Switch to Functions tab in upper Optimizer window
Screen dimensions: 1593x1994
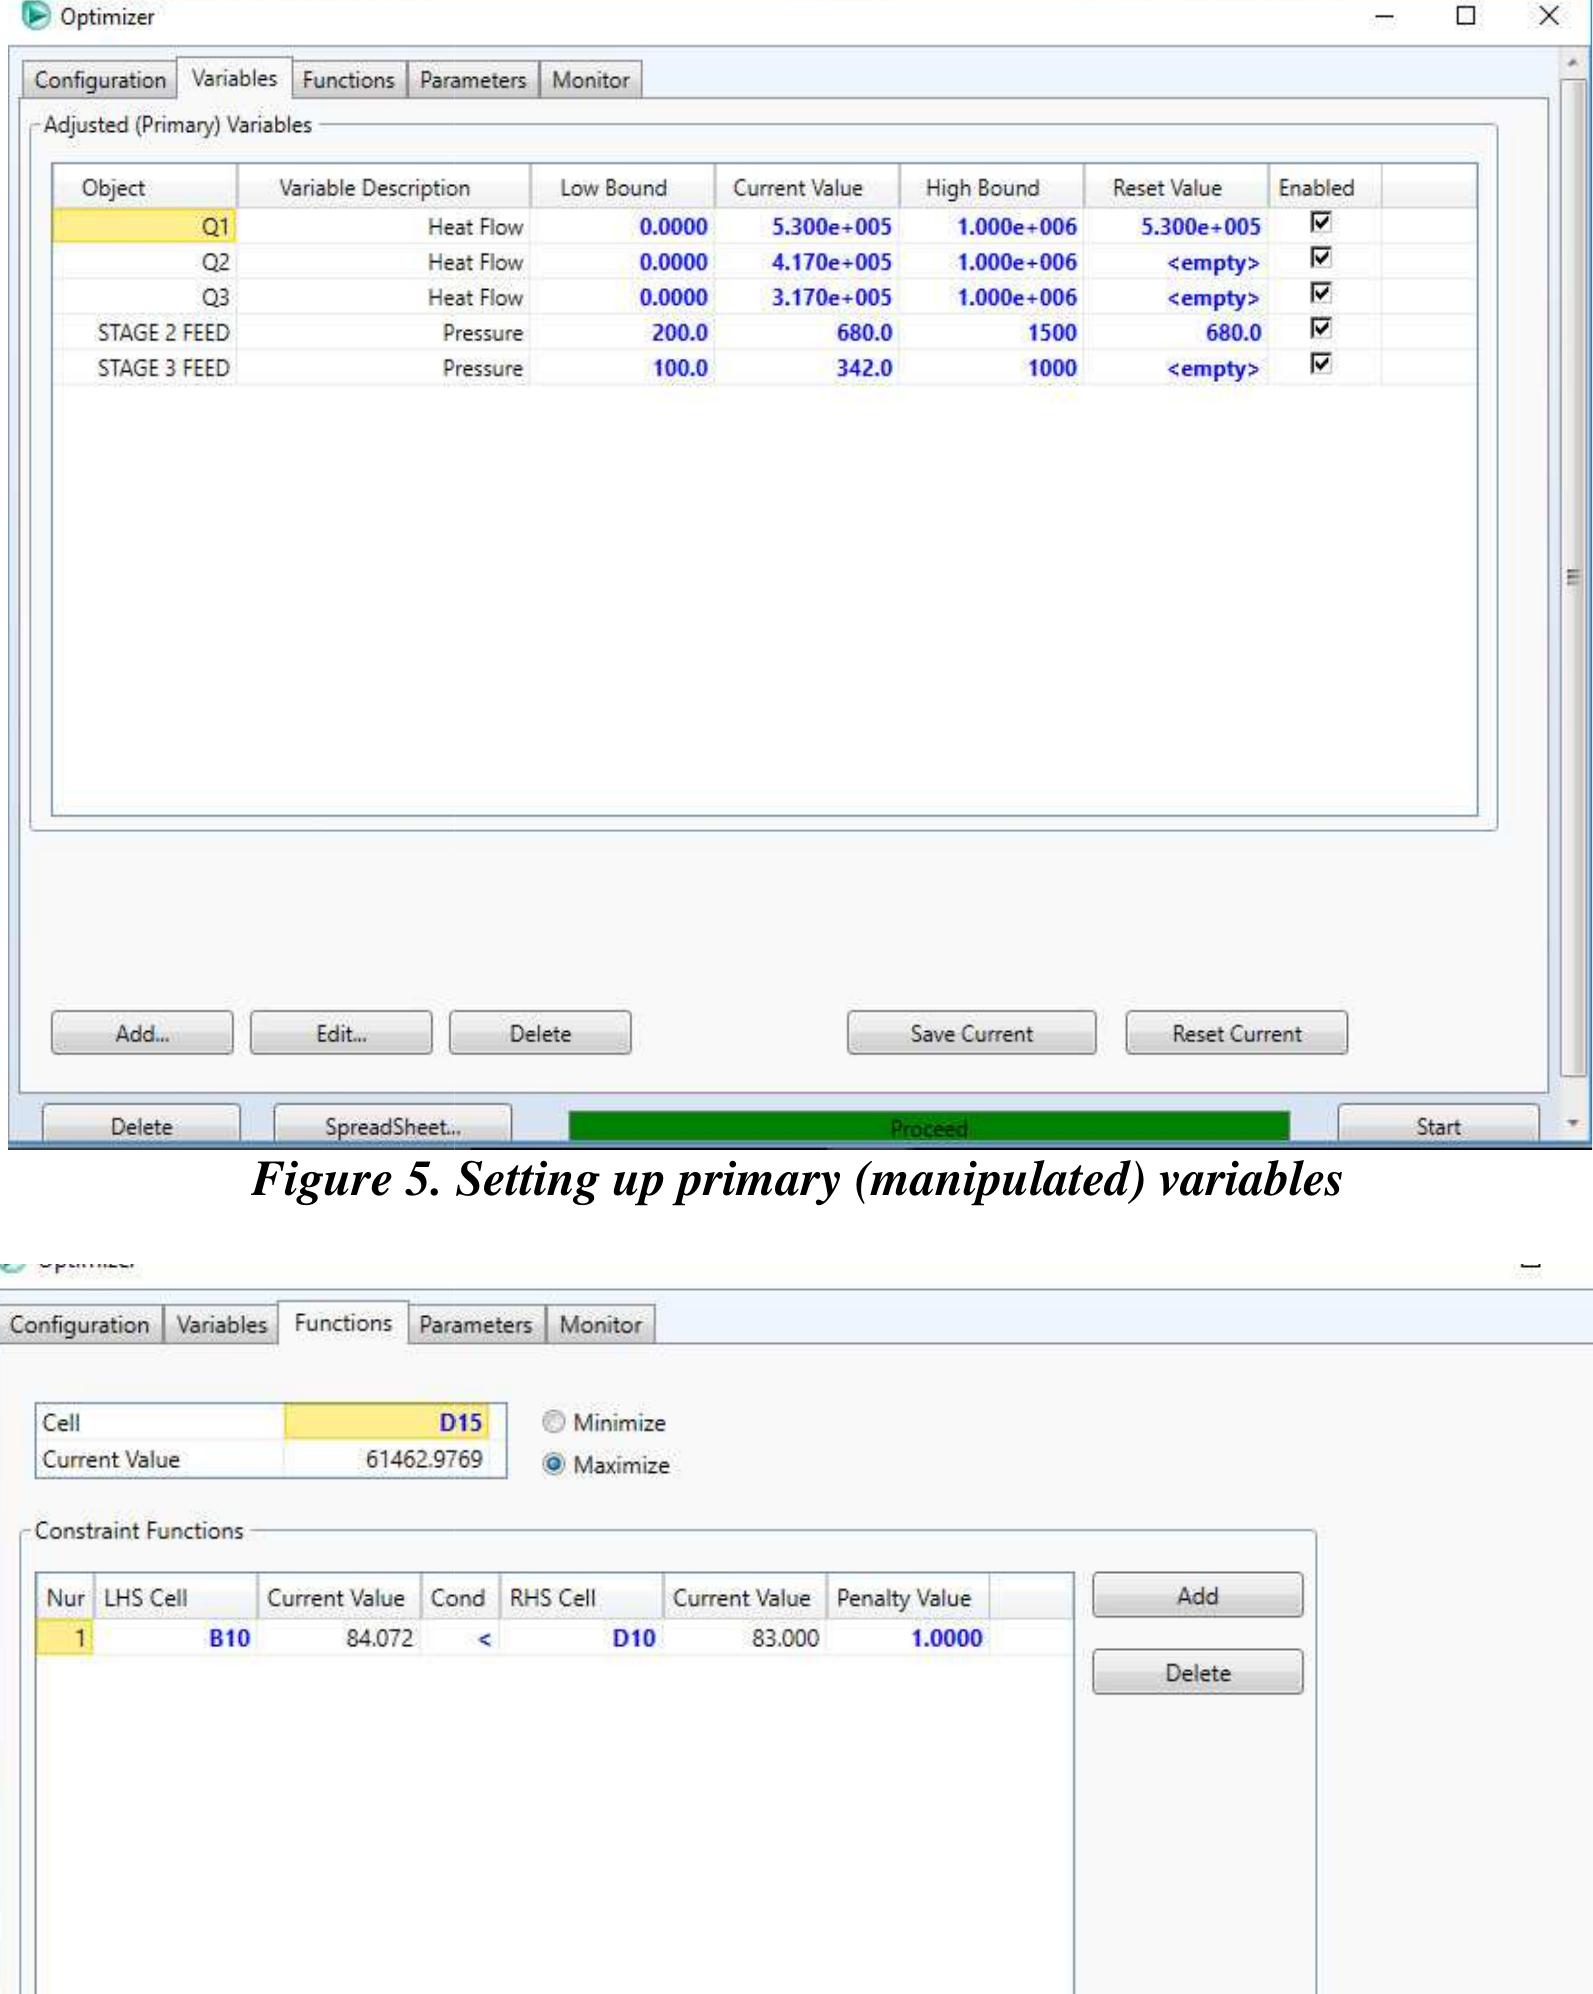(349, 80)
